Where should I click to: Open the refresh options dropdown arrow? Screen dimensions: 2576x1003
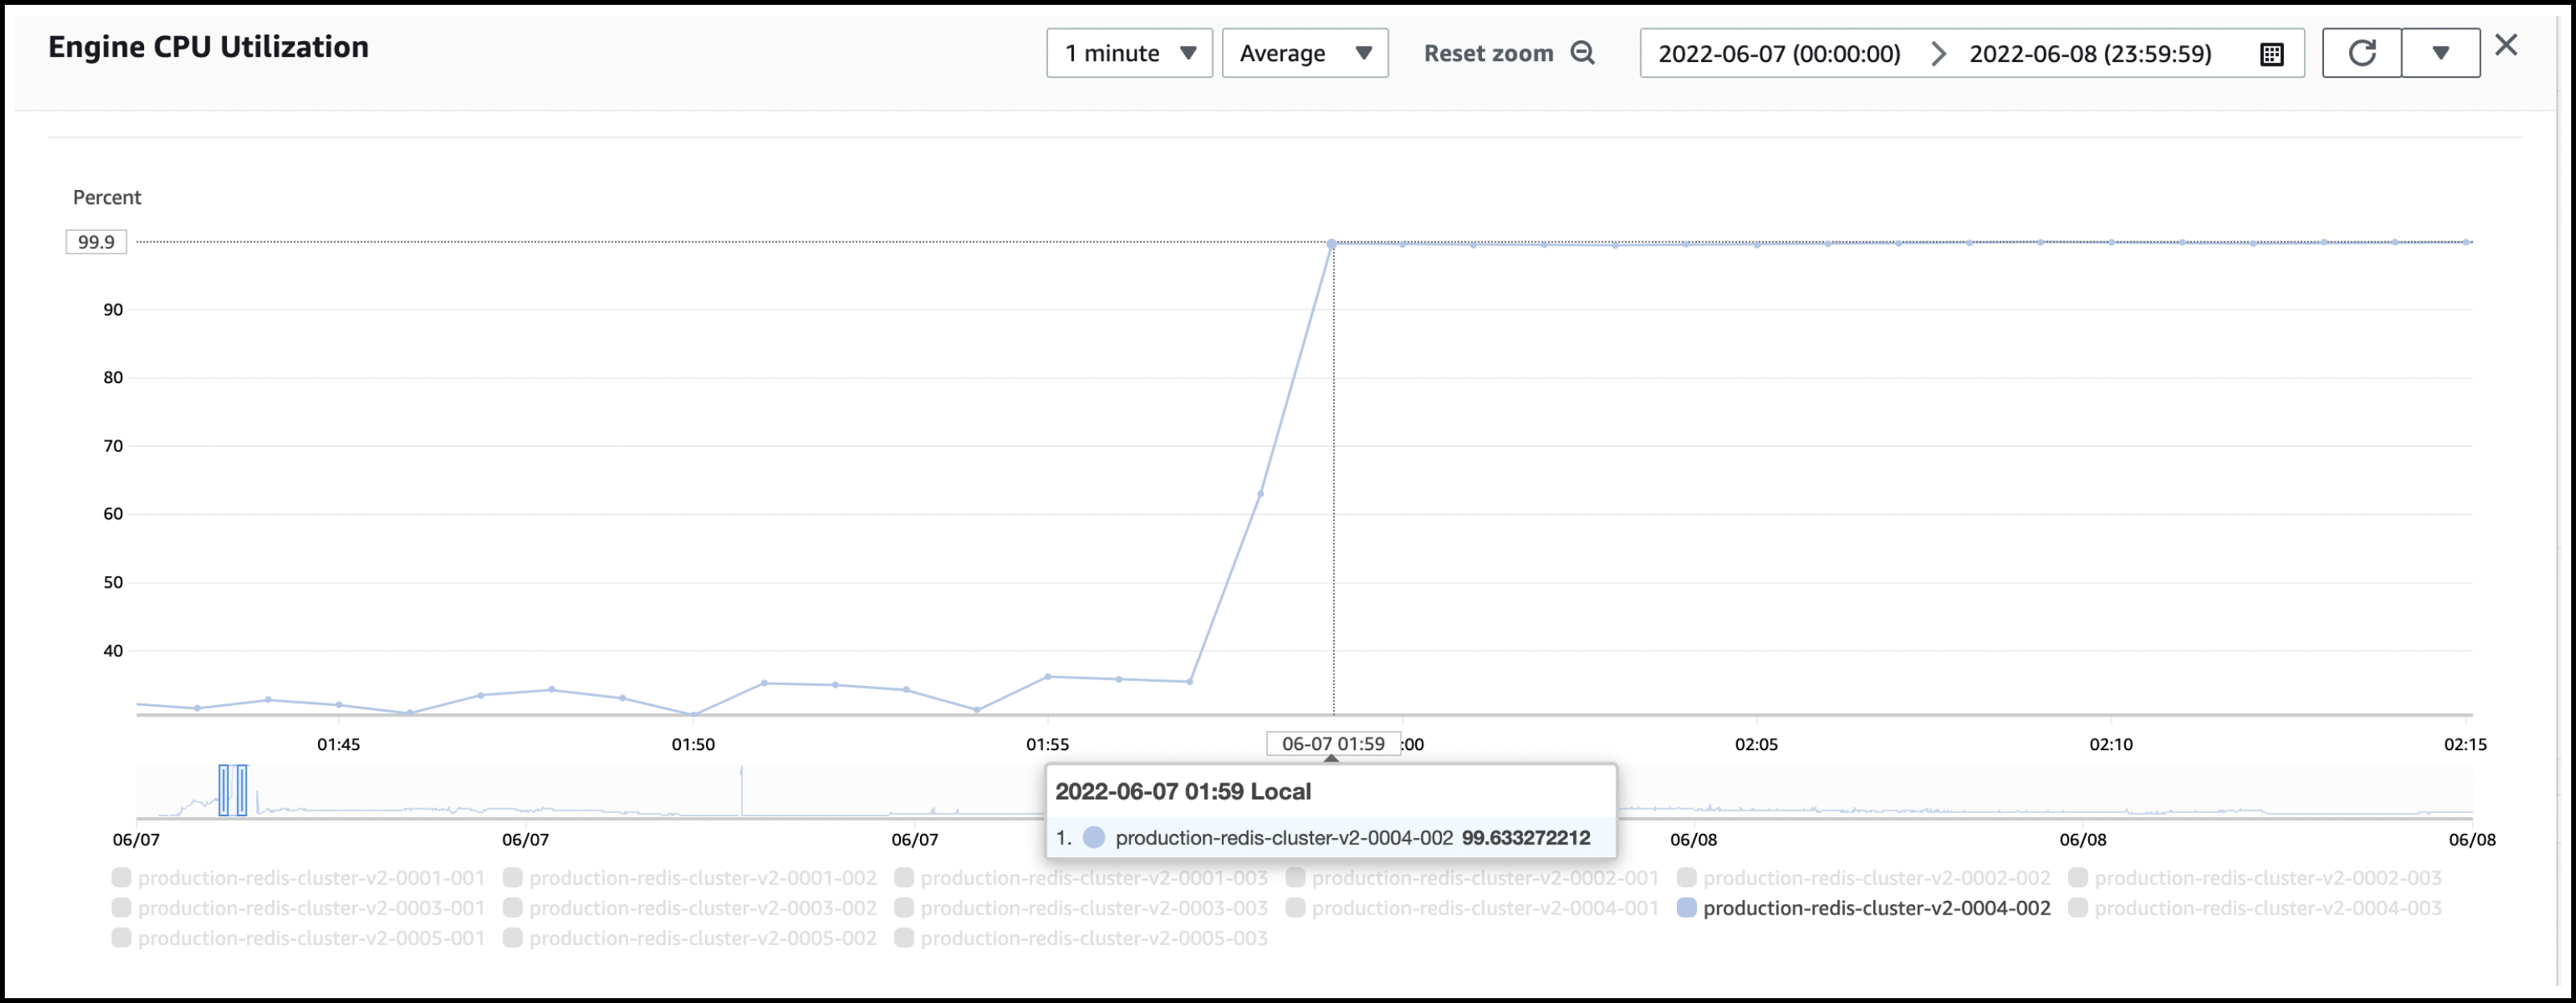click(2440, 53)
